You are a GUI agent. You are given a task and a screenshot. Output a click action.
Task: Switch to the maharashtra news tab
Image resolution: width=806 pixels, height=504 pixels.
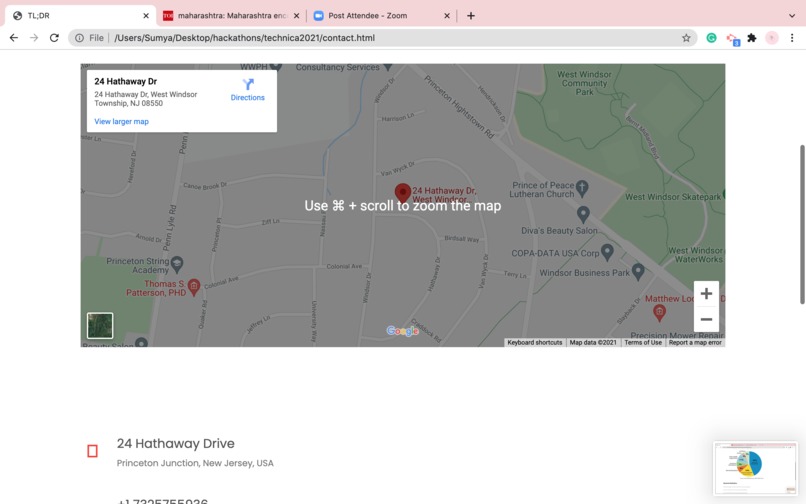pyautogui.click(x=231, y=15)
